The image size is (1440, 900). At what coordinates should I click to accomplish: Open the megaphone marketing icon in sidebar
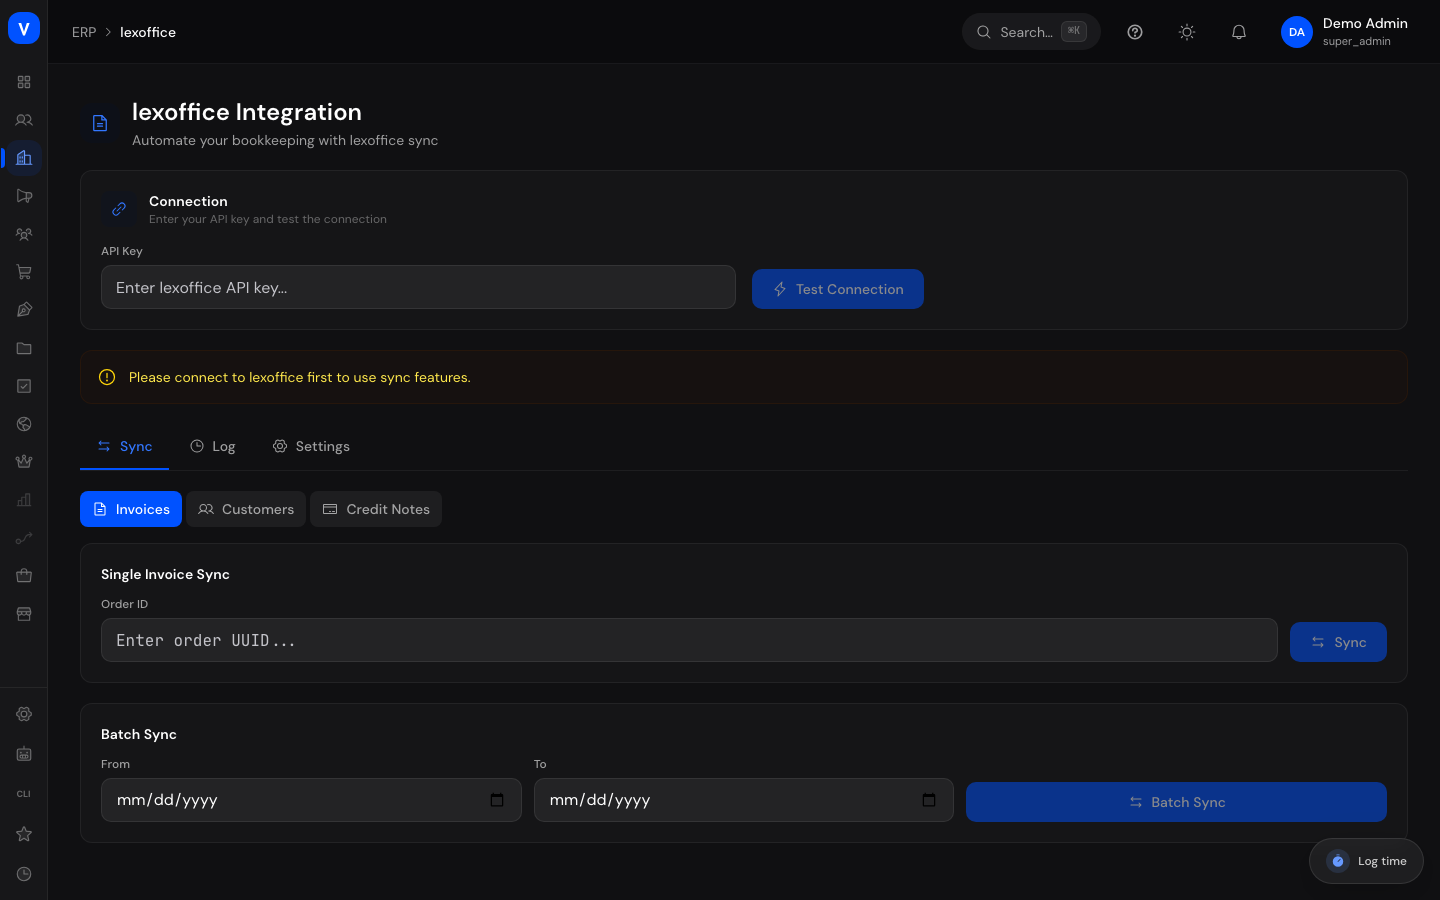click(x=24, y=196)
